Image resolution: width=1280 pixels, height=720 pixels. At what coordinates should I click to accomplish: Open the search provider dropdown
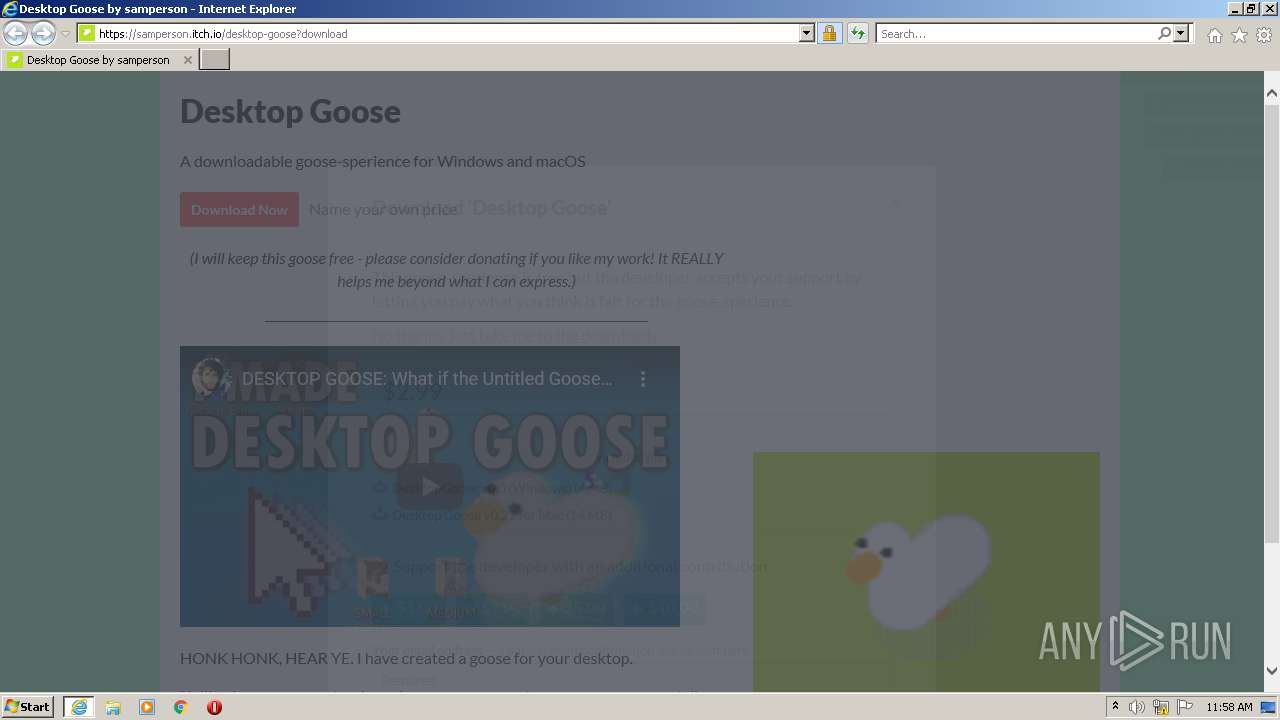coord(1181,33)
